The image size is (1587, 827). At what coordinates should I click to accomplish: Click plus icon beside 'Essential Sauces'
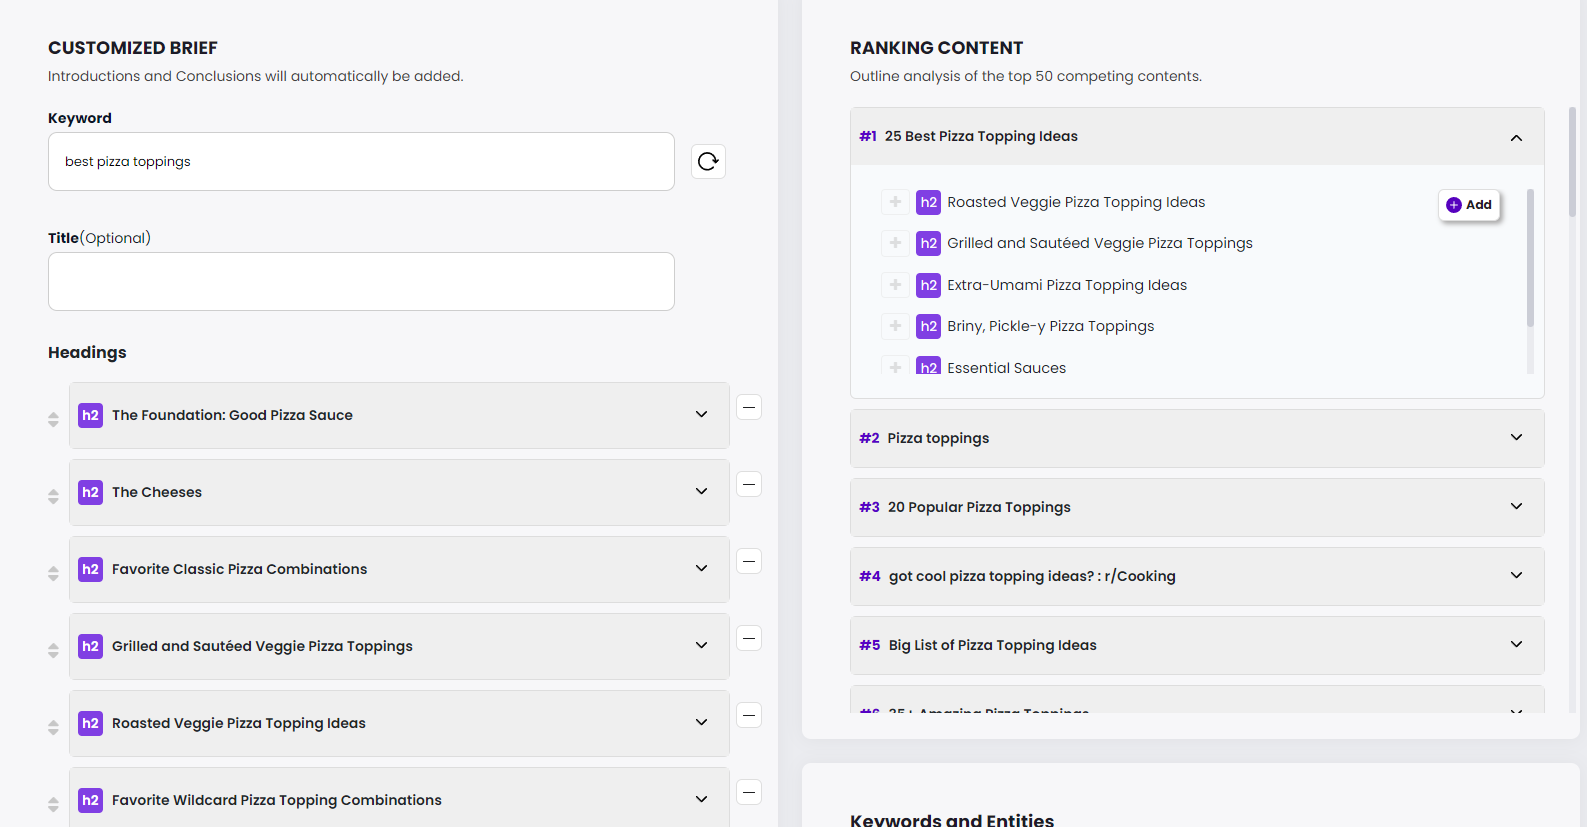point(895,366)
